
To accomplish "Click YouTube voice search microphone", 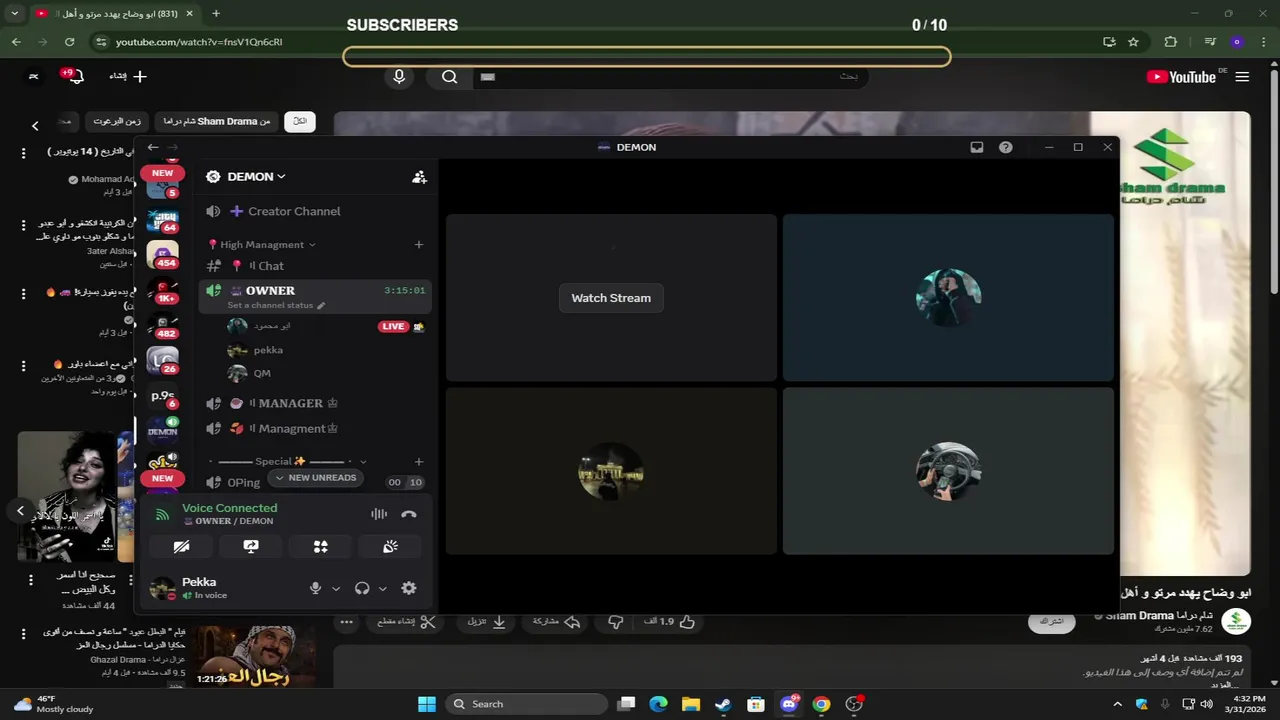I will (x=399, y=77).
